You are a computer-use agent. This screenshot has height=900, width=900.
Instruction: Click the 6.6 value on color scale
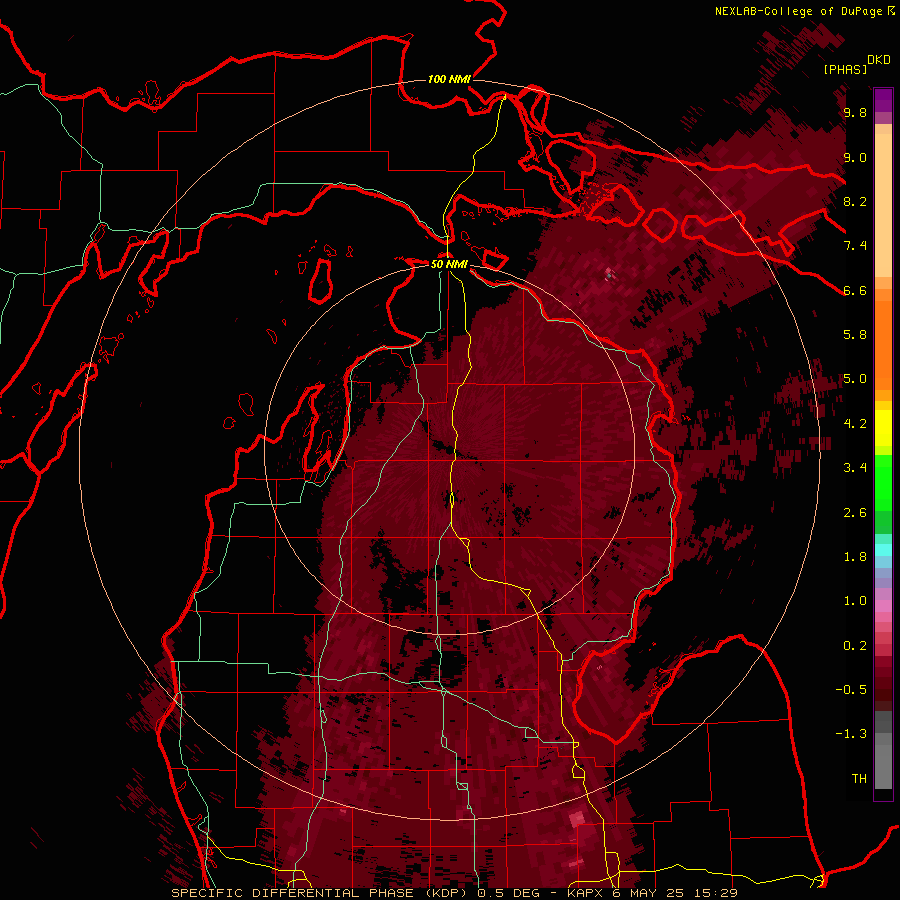click(855, 290)
